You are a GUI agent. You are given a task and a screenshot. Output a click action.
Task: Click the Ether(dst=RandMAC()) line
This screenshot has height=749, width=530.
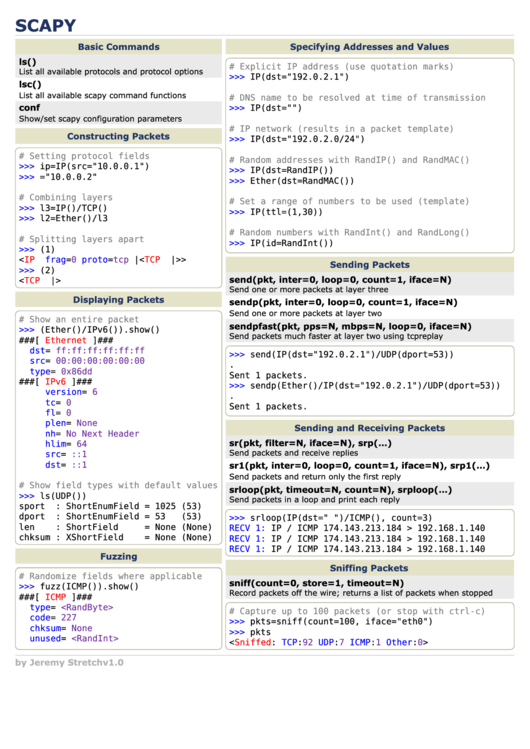pos(291,181)
